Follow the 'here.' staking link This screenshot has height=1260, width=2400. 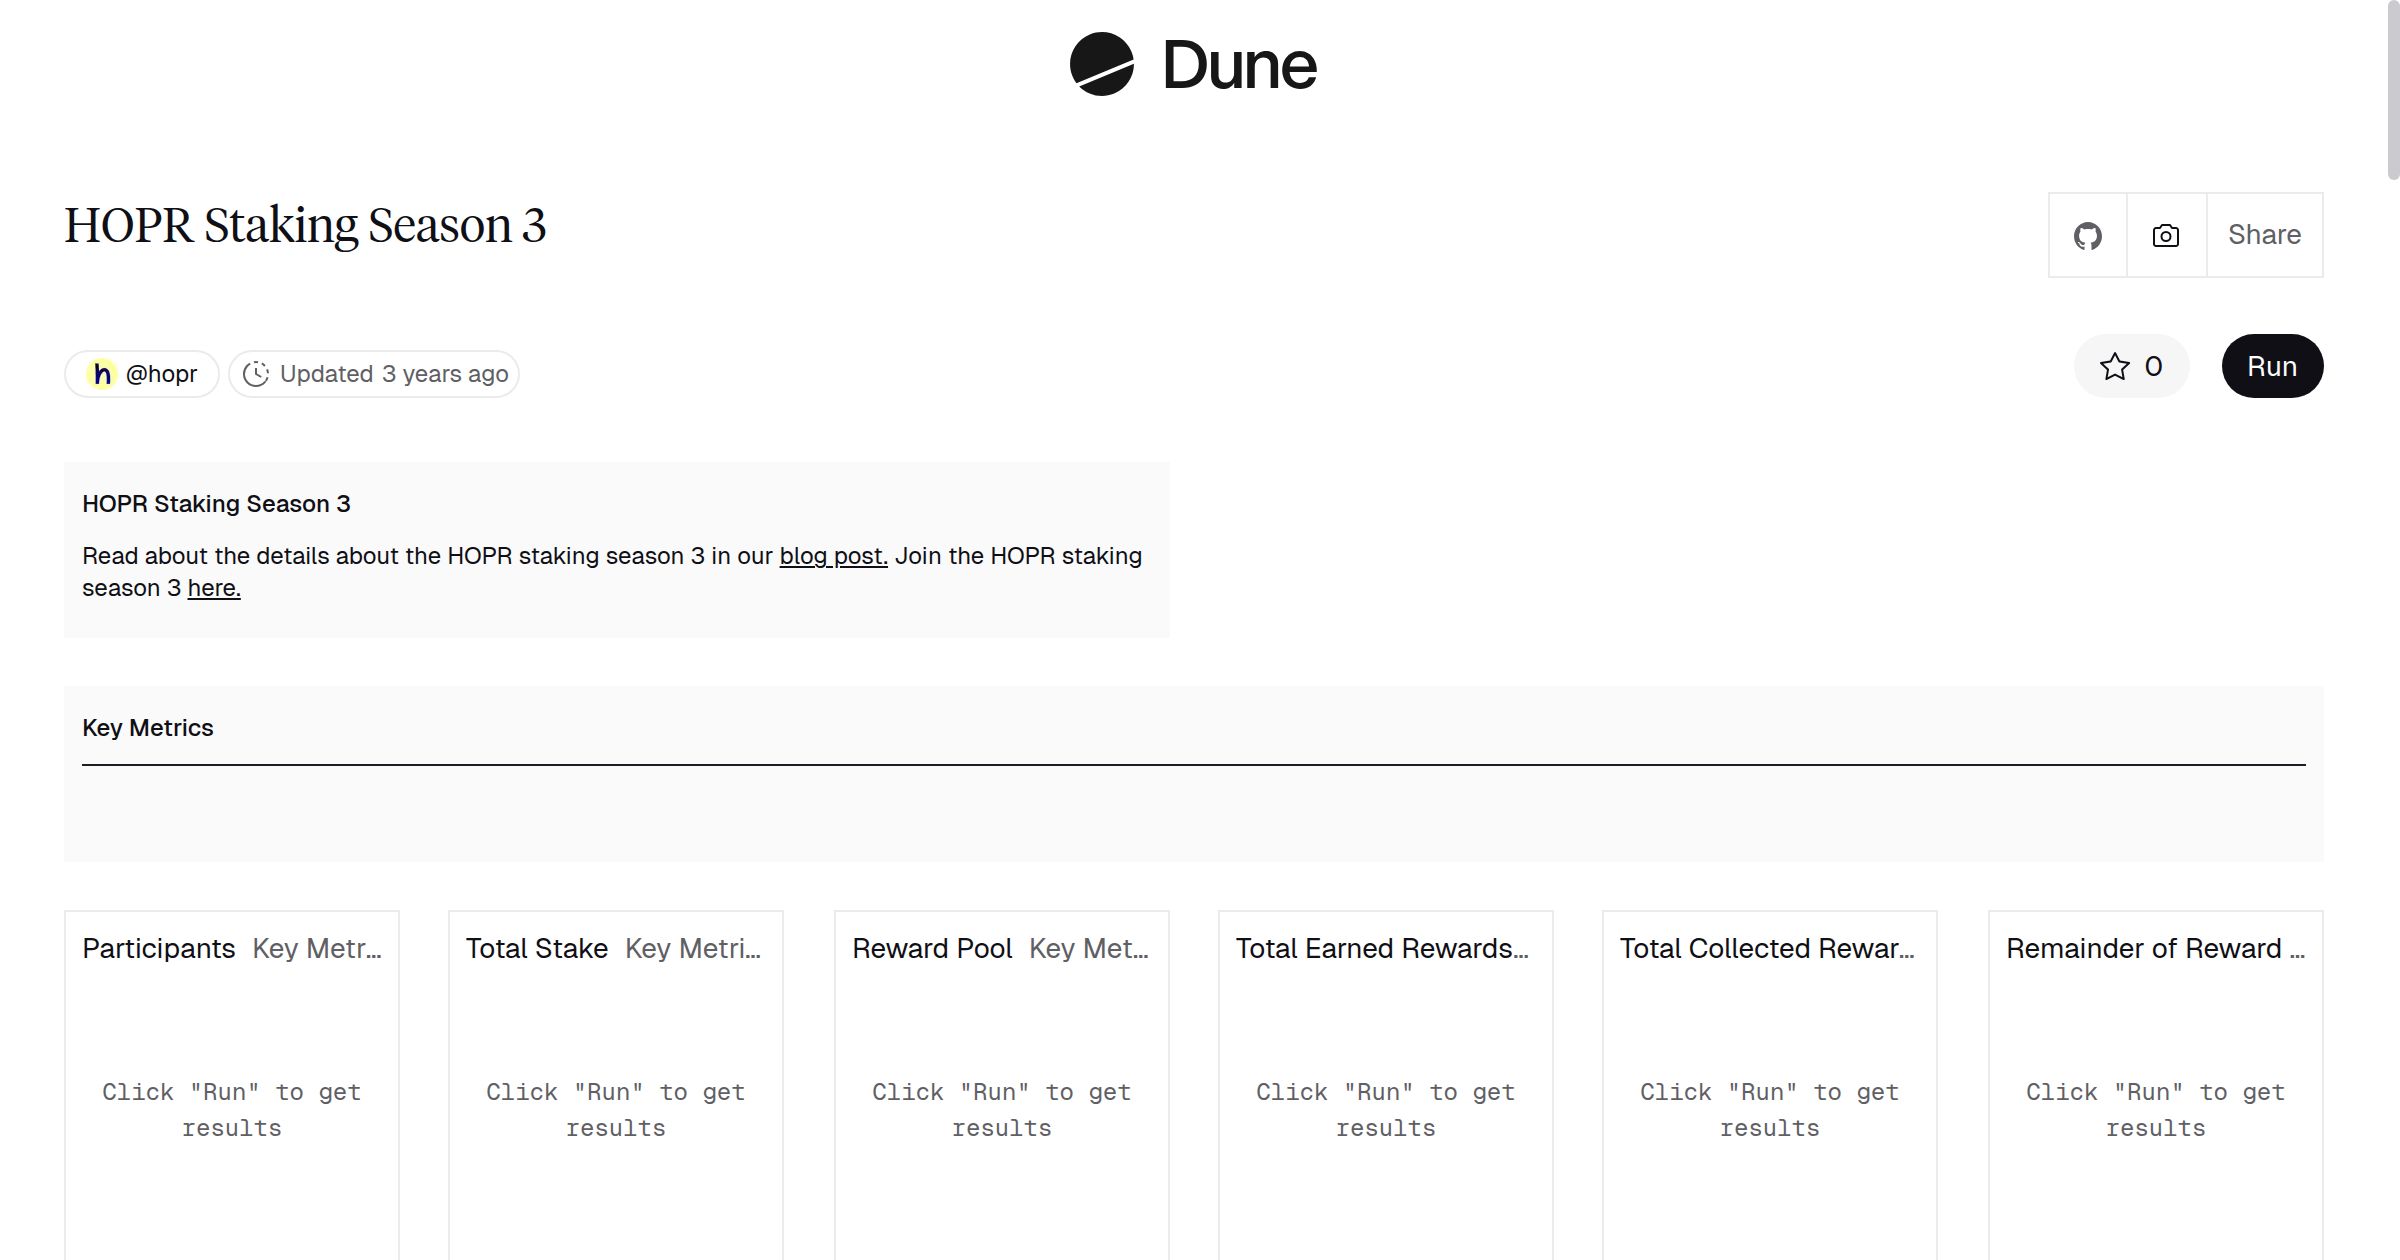(214, 588)
